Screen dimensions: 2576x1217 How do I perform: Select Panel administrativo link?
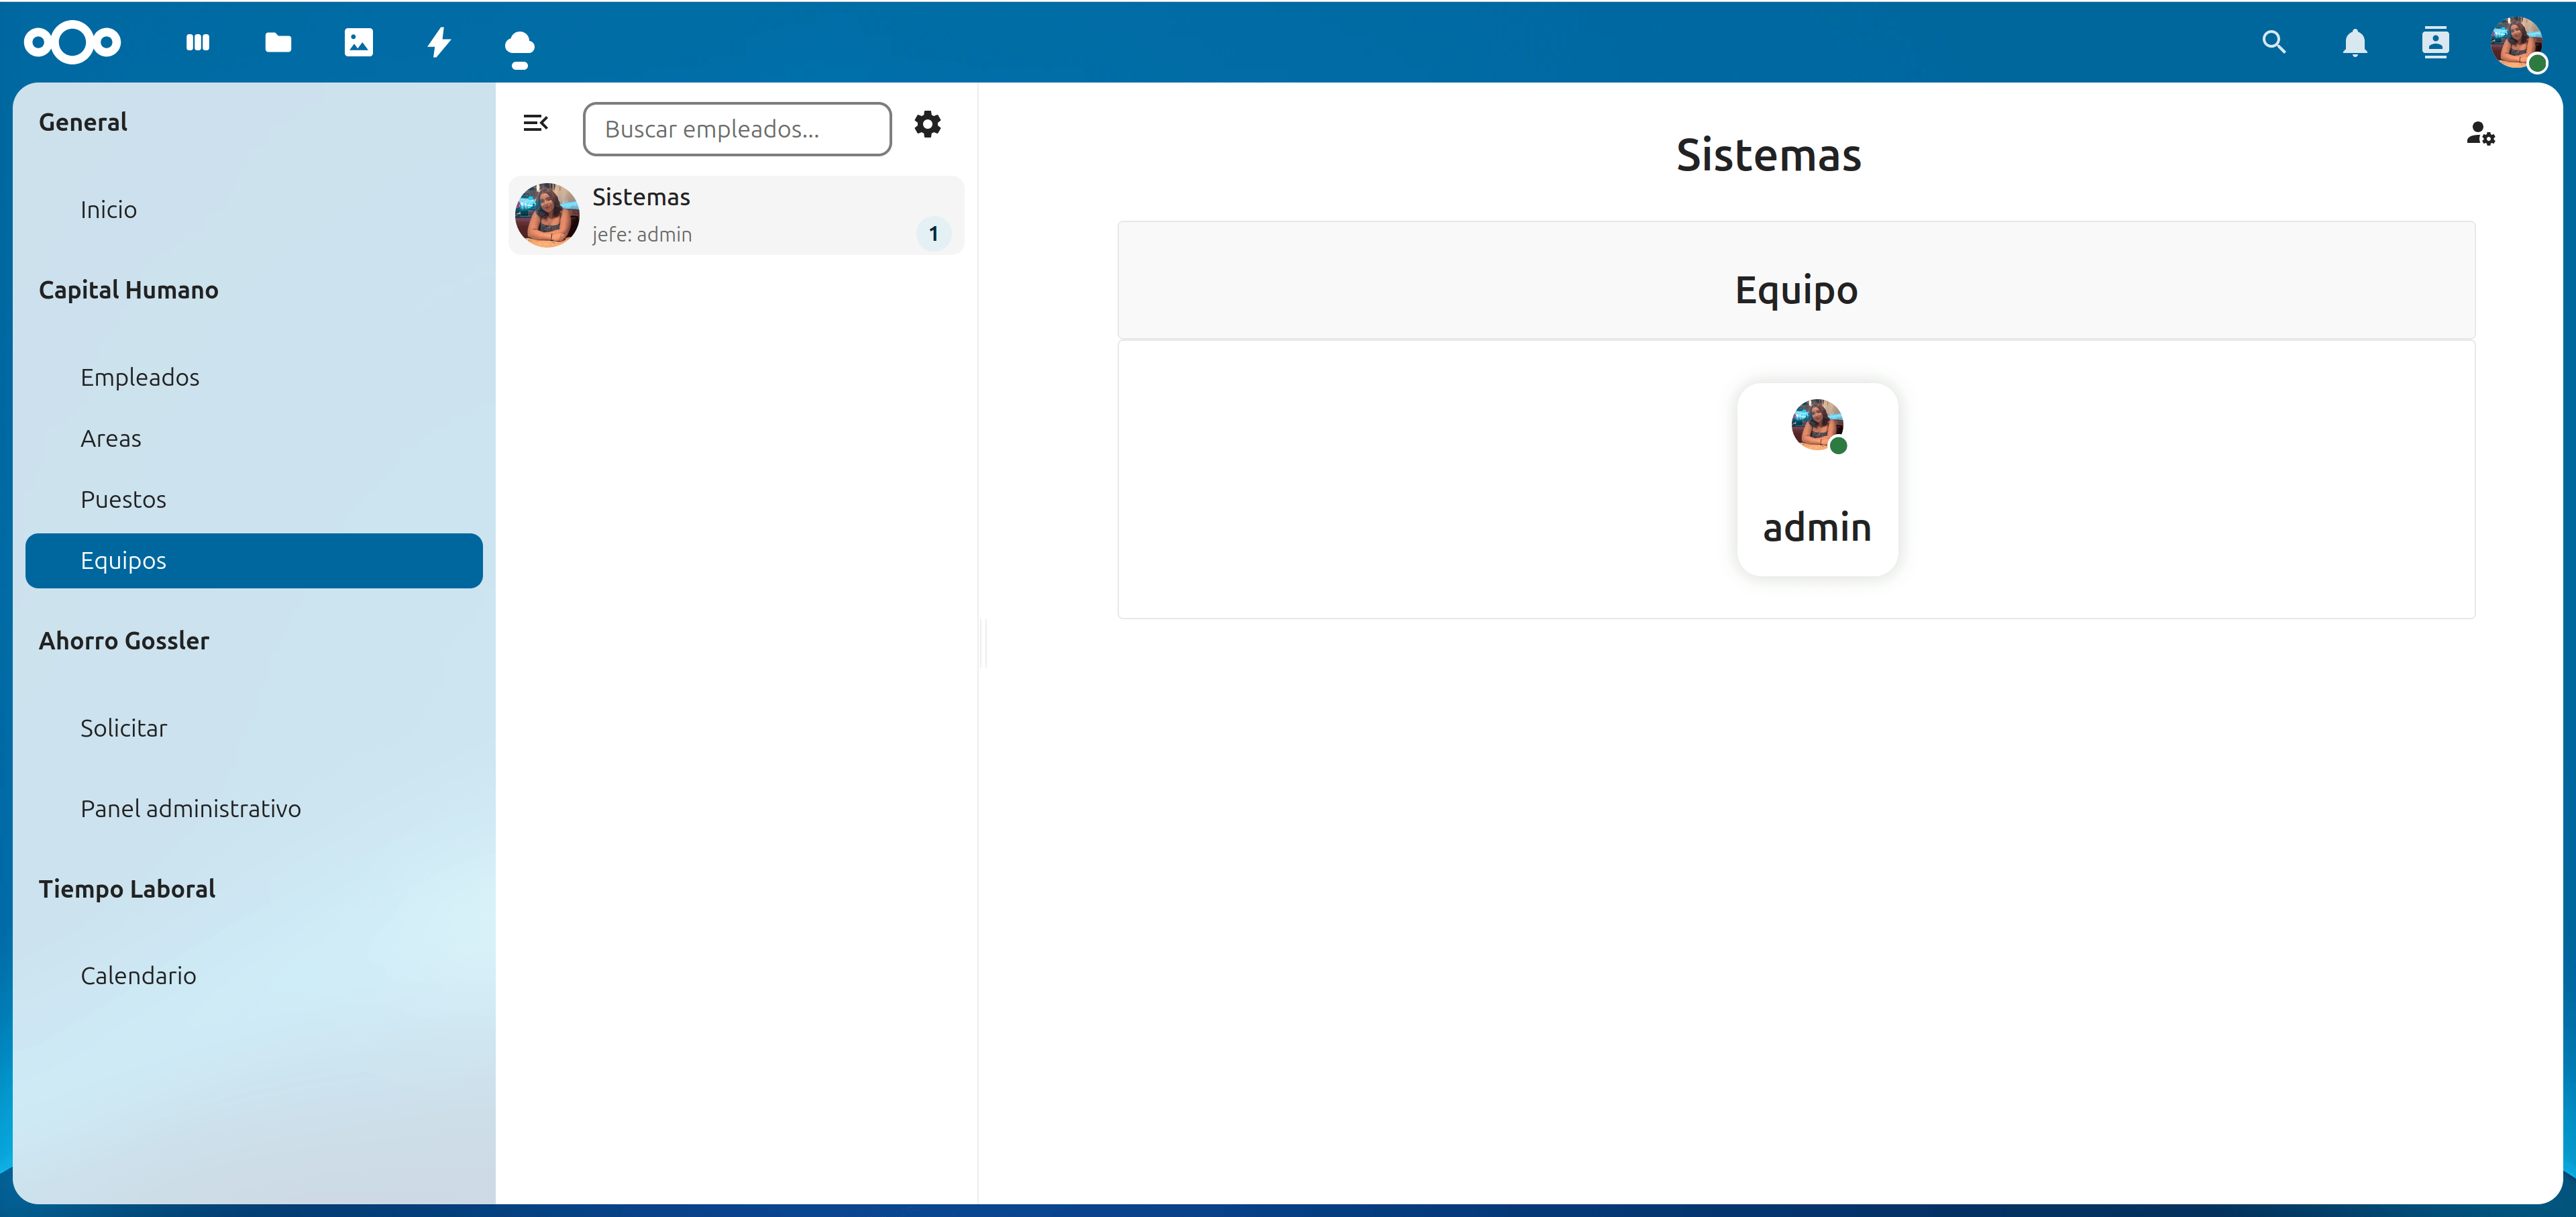tap(191, 808)
